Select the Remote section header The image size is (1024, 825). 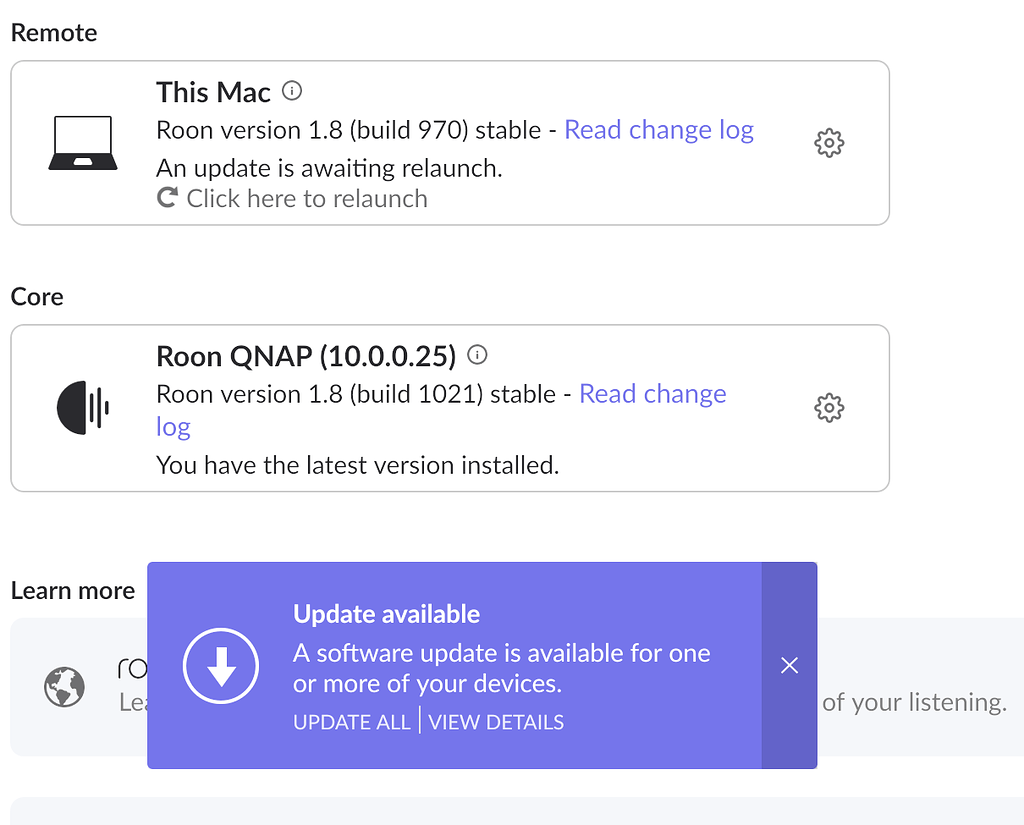tap(53, 32)
